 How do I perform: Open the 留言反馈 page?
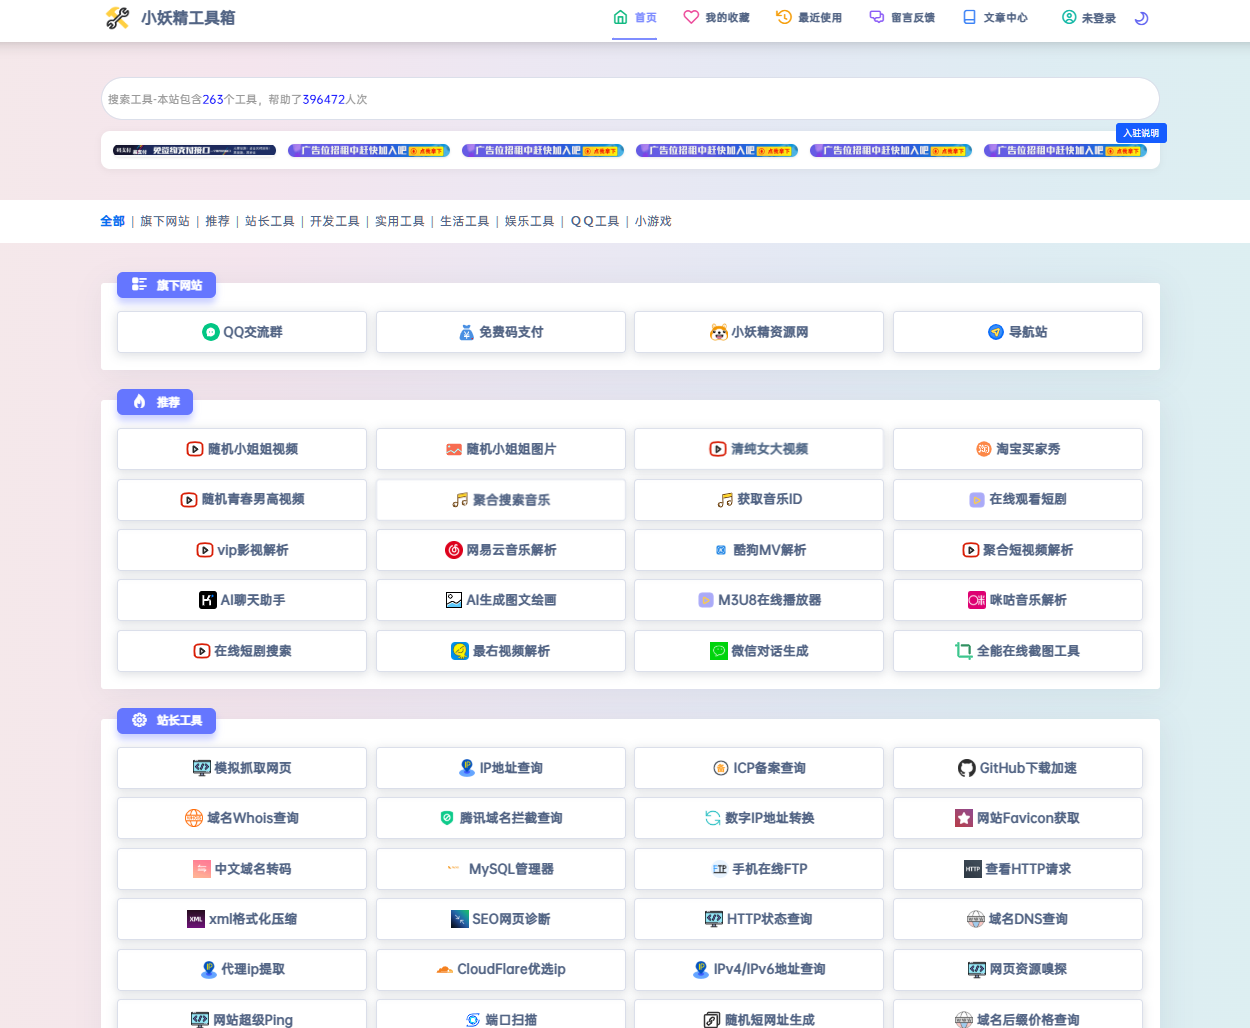(x=902, y=17)
